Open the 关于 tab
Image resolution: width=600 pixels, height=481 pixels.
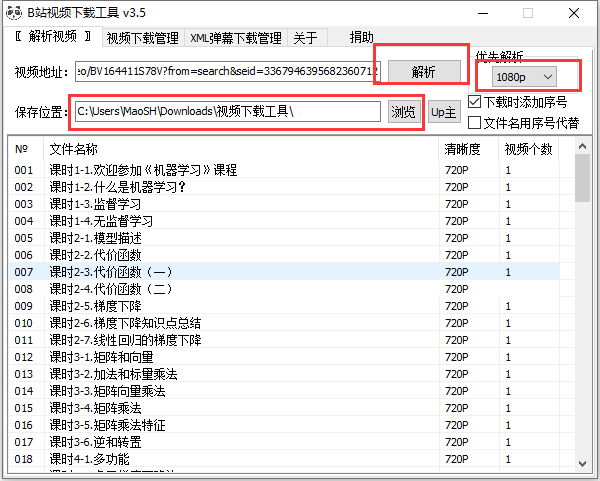coord(305,38)
